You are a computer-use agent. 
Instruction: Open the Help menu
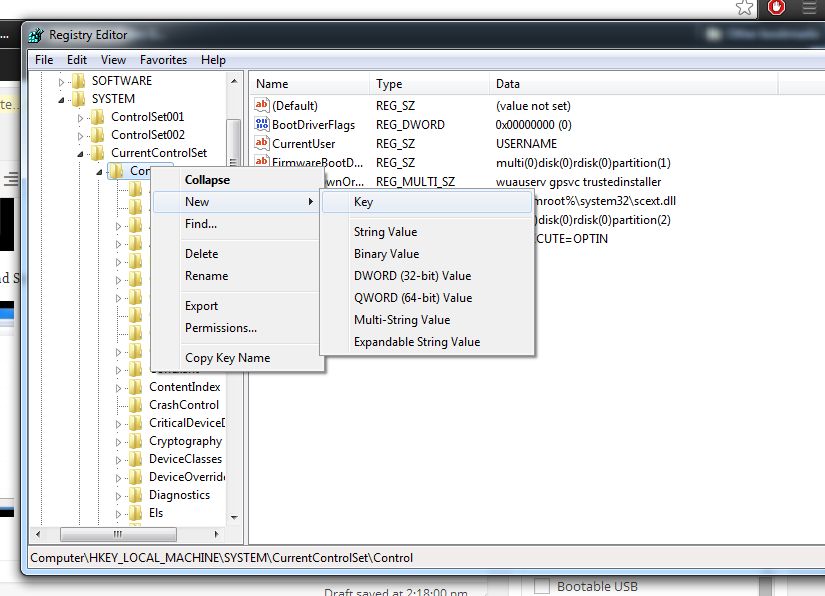tap(213, 60)
